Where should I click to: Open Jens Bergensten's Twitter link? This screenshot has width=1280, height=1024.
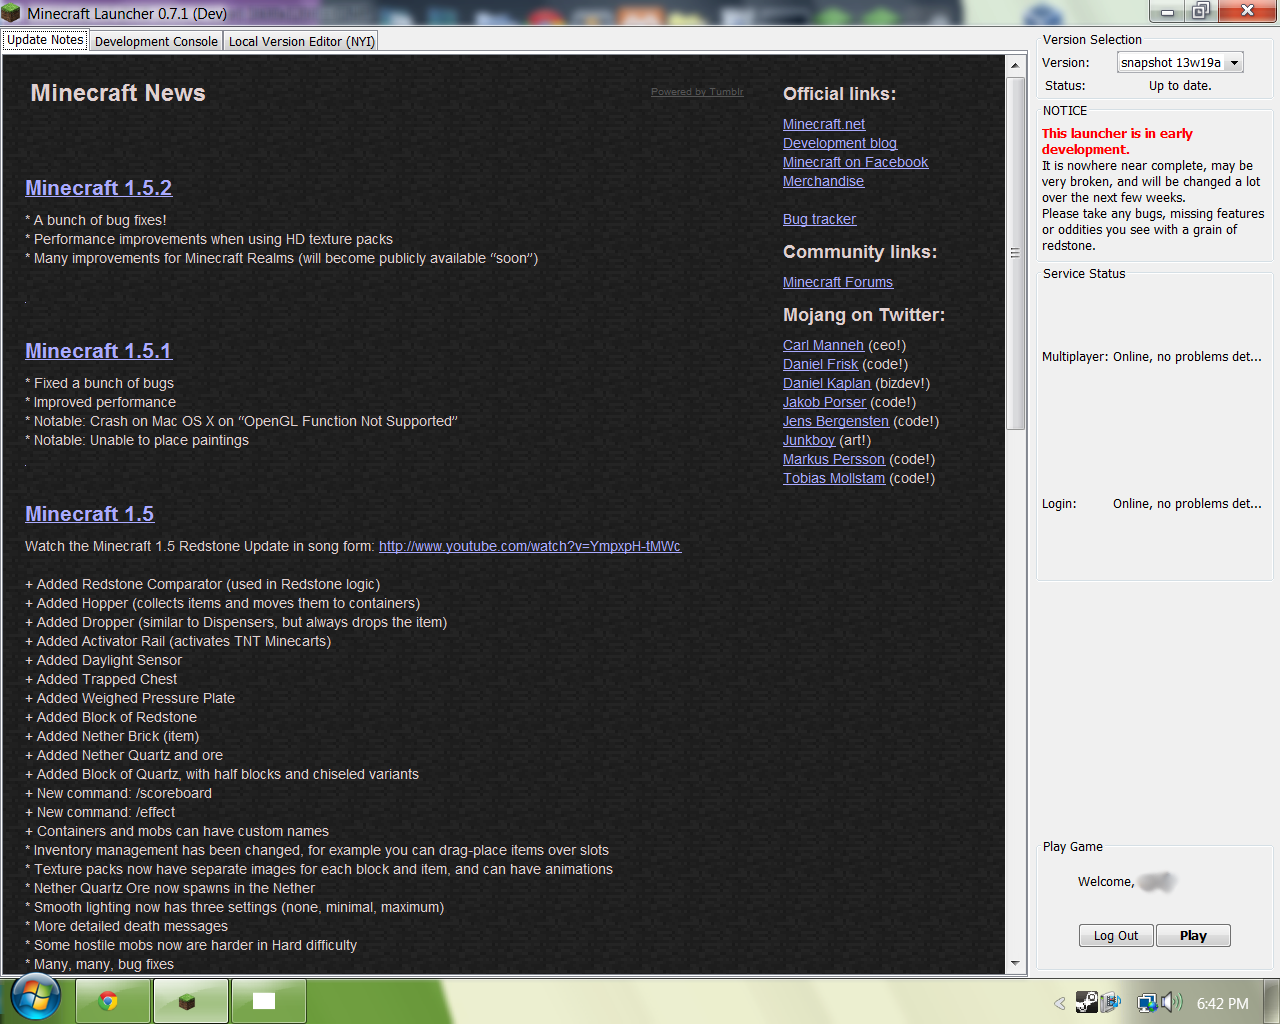point(836,421)
